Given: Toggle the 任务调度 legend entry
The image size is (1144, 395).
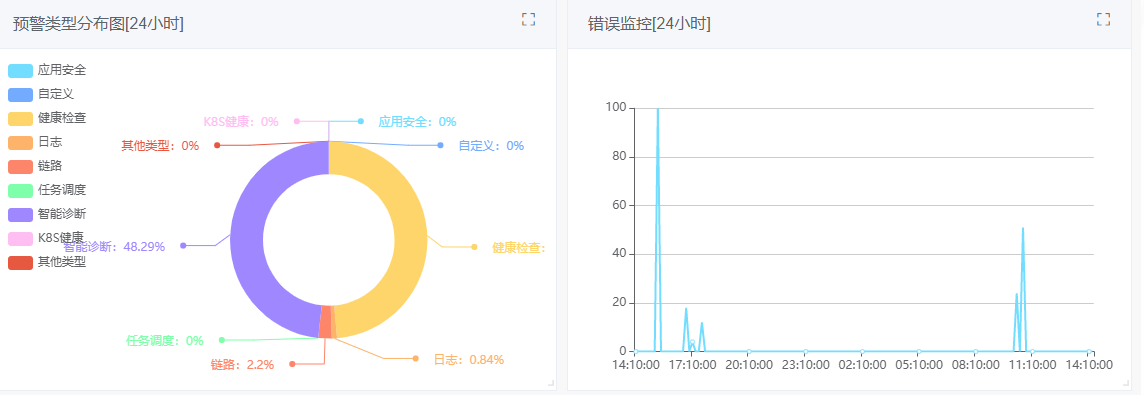Looking at the screenshot, I should [47, 190].
